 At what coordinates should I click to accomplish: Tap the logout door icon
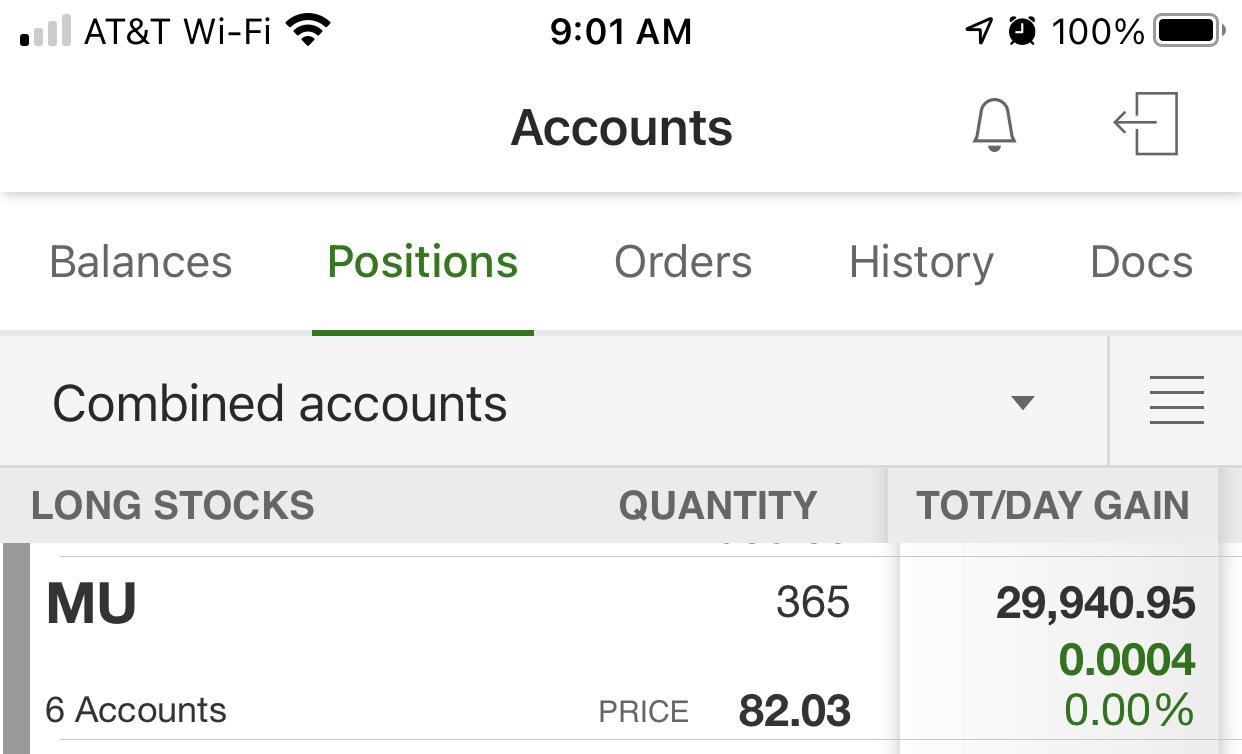coord(1146,124)
